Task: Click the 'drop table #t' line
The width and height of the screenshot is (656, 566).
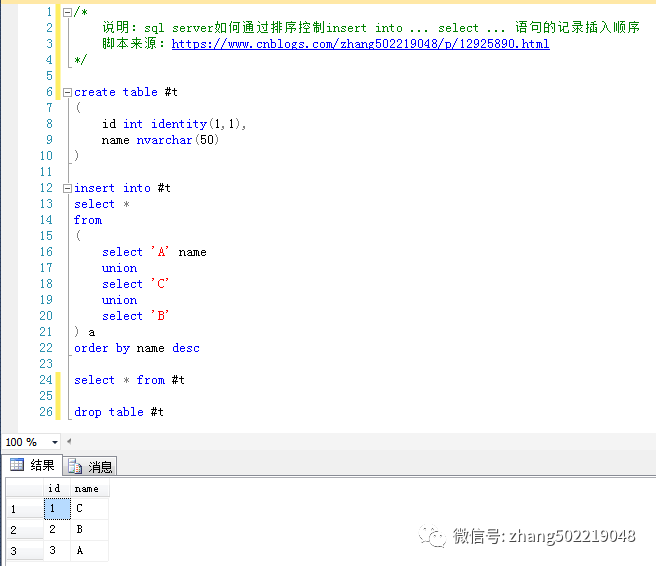Action: point(119,412)
